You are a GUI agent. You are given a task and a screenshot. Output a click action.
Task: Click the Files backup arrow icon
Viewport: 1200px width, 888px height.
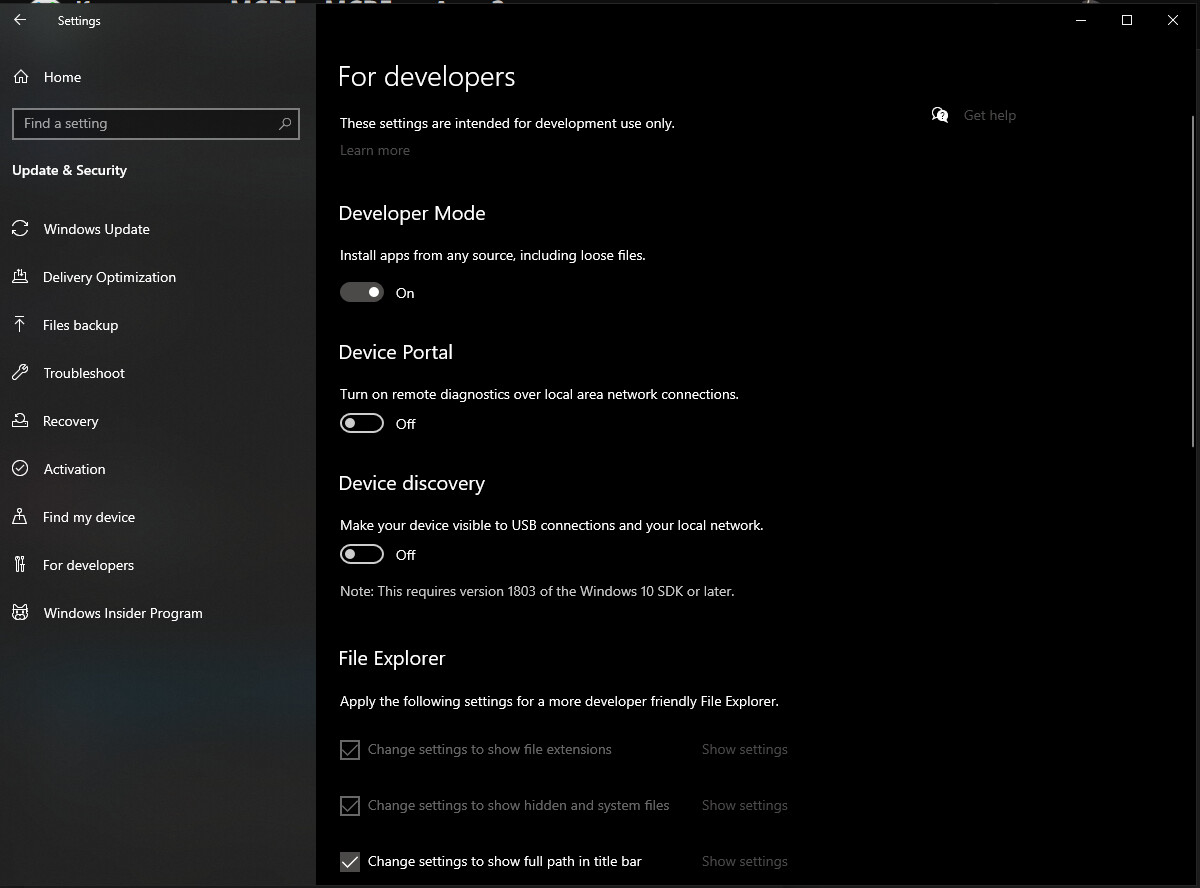point(20,325)
